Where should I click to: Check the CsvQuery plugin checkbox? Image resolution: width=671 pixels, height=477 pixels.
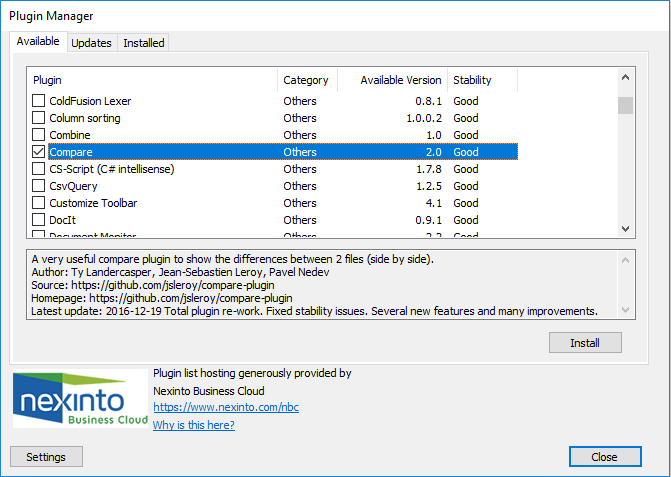(39, 186)
